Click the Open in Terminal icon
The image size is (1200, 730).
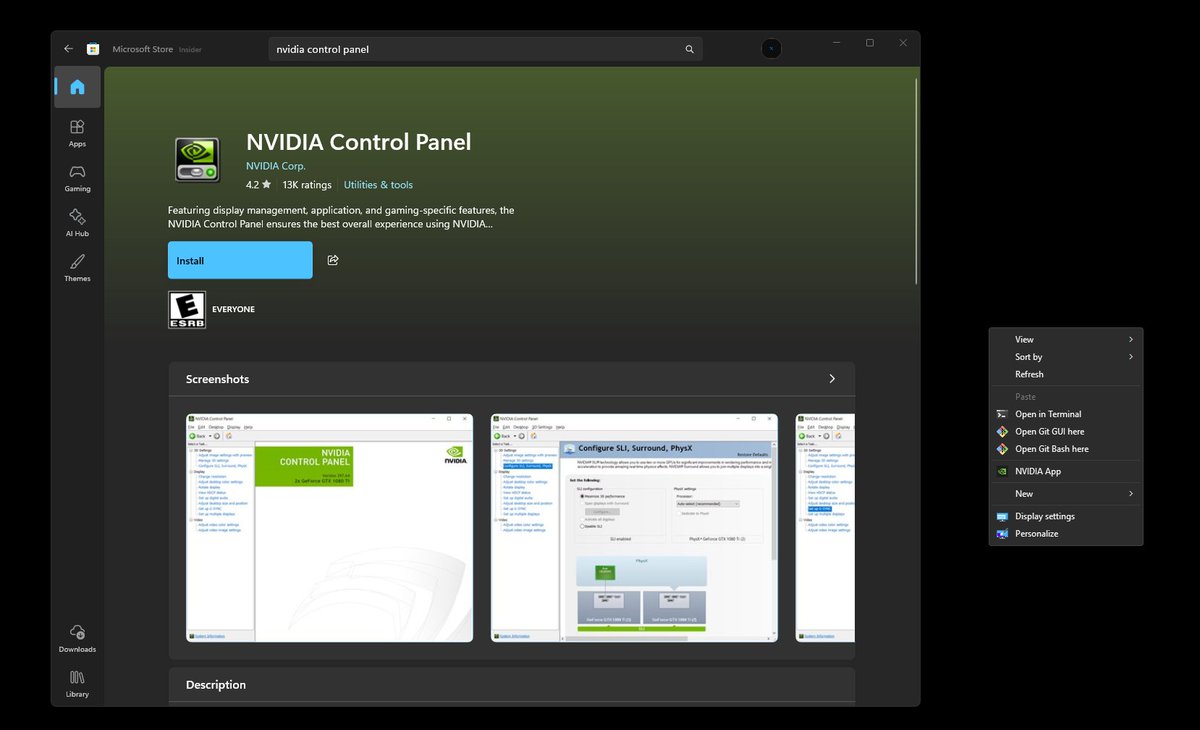[x=1002, y=414]
